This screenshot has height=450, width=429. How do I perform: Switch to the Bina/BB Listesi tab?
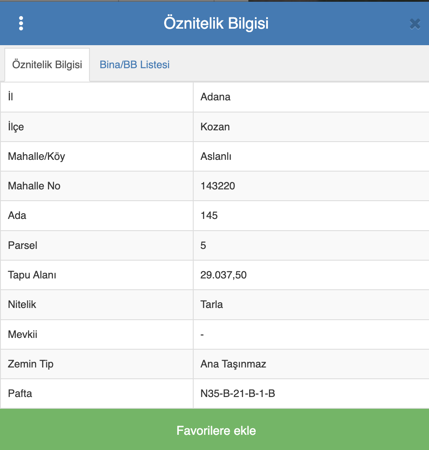click(134, 65)
